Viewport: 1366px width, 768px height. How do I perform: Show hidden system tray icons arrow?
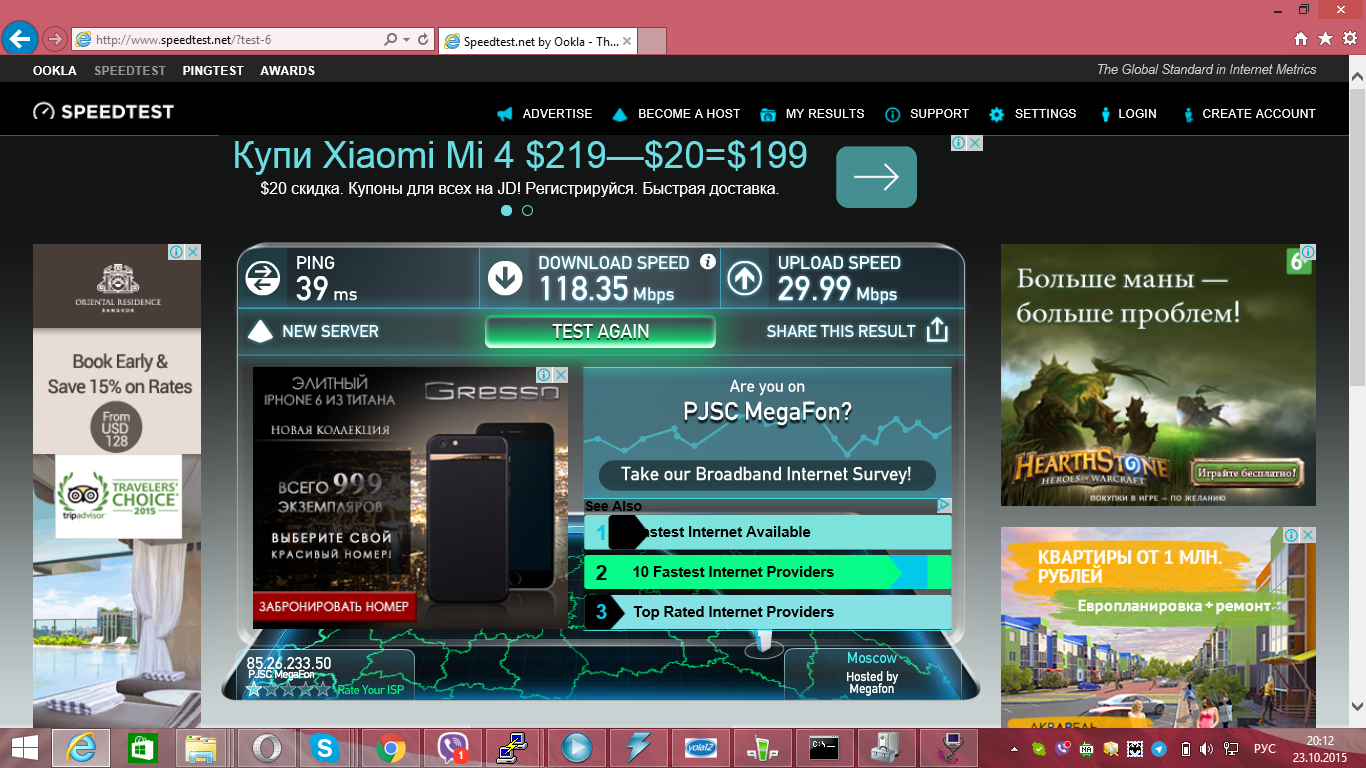coord(1016,748)
